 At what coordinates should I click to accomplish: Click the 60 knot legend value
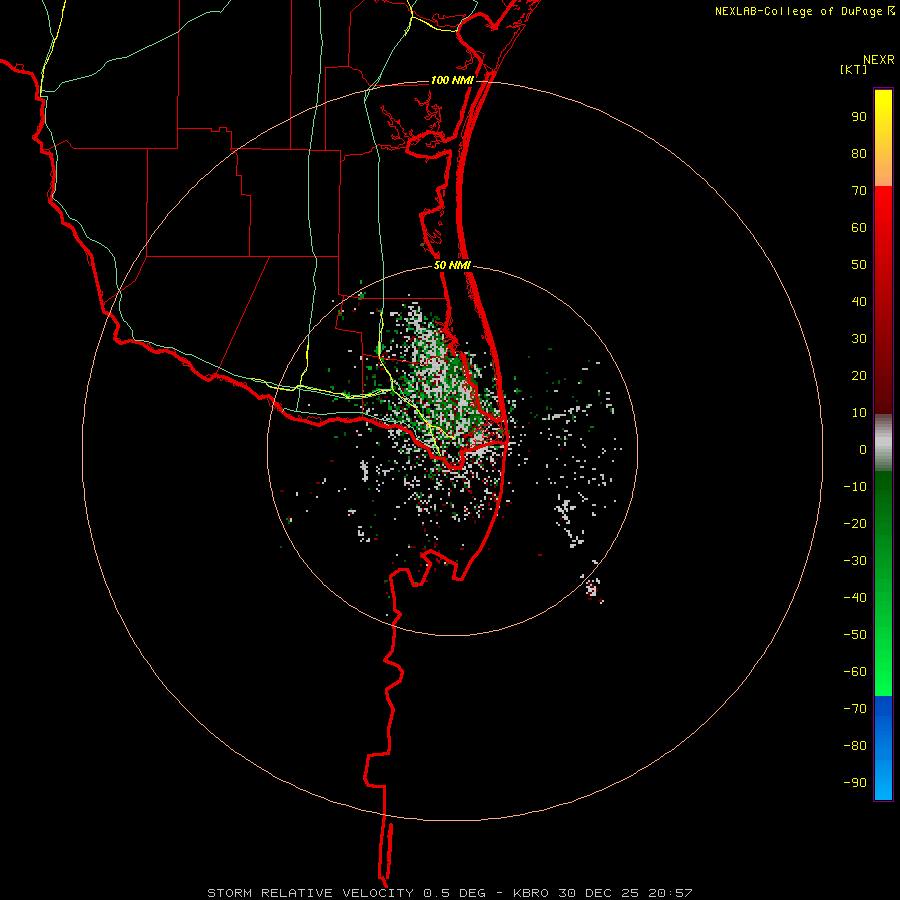tap(859, 227)
